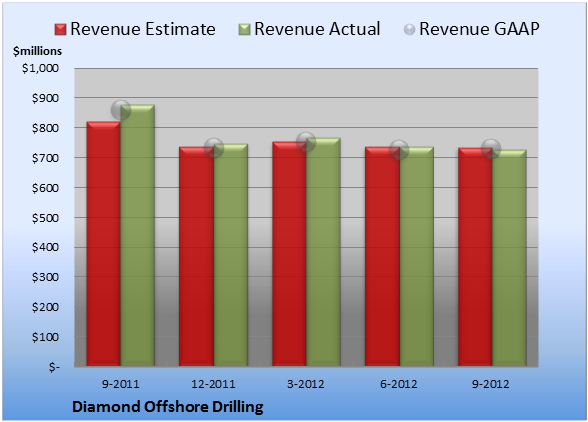Click the $600 axis value
Image resolution: width=588 pixels, height=422 pixels.
(45, 188)
